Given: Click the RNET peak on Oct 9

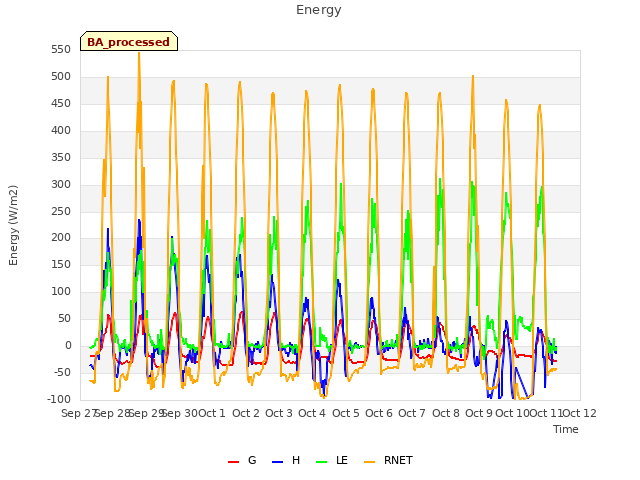Looking at the screenshot, I should coord(473,76).
